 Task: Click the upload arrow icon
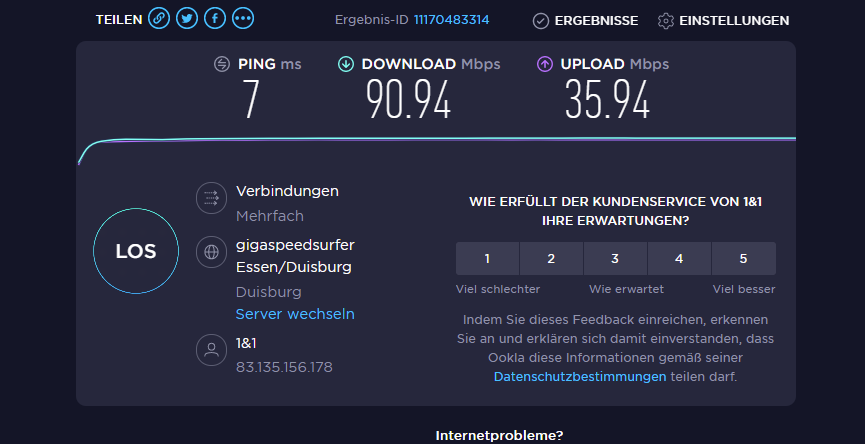coord(545,64)
